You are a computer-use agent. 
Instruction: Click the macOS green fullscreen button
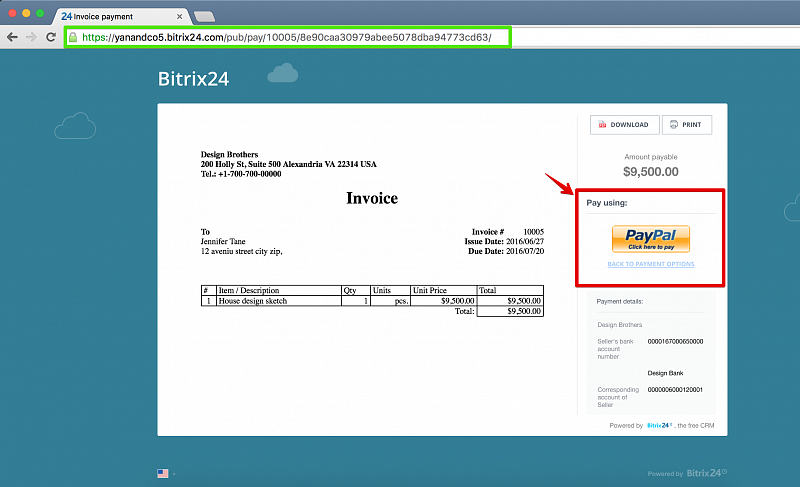click(40, 13)
